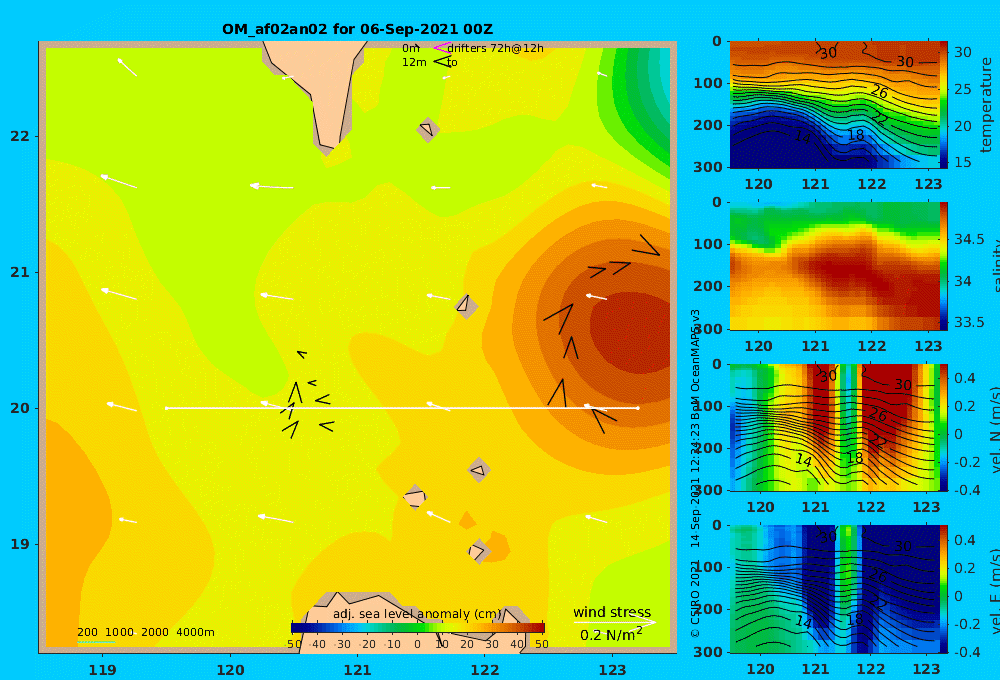Click the '0m' legend label
Image resolution: width=1000 pixels, height=680 pixels.
click(x=411, y=48)
